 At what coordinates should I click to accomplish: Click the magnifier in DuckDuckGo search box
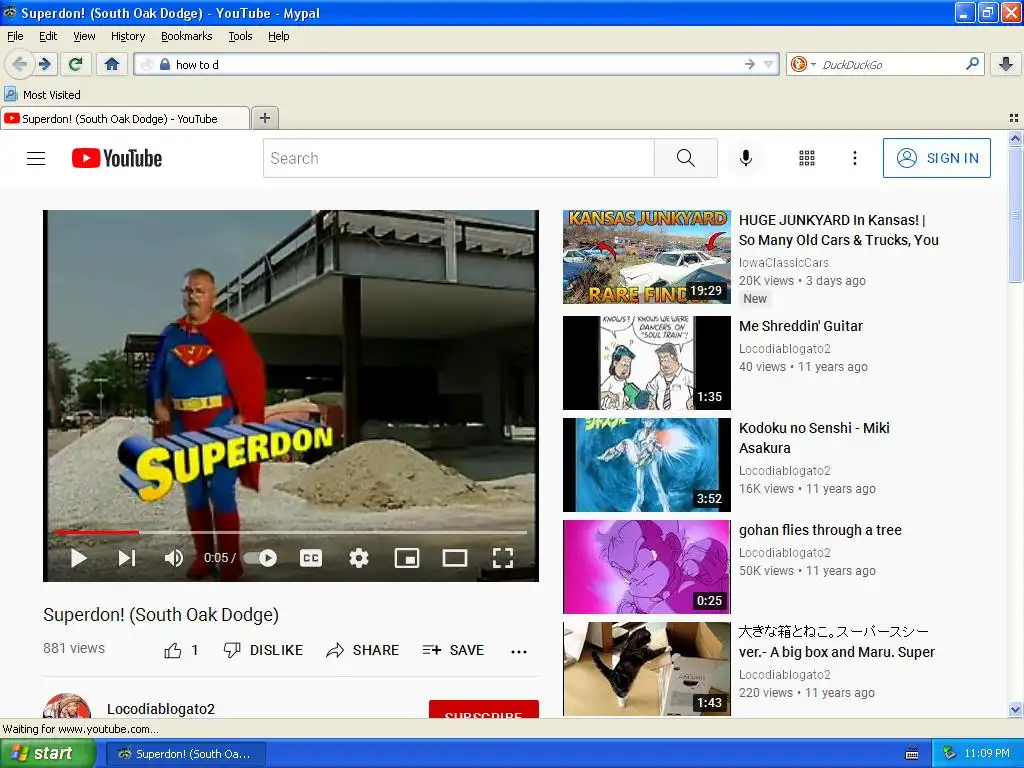[x=972, y=64]
